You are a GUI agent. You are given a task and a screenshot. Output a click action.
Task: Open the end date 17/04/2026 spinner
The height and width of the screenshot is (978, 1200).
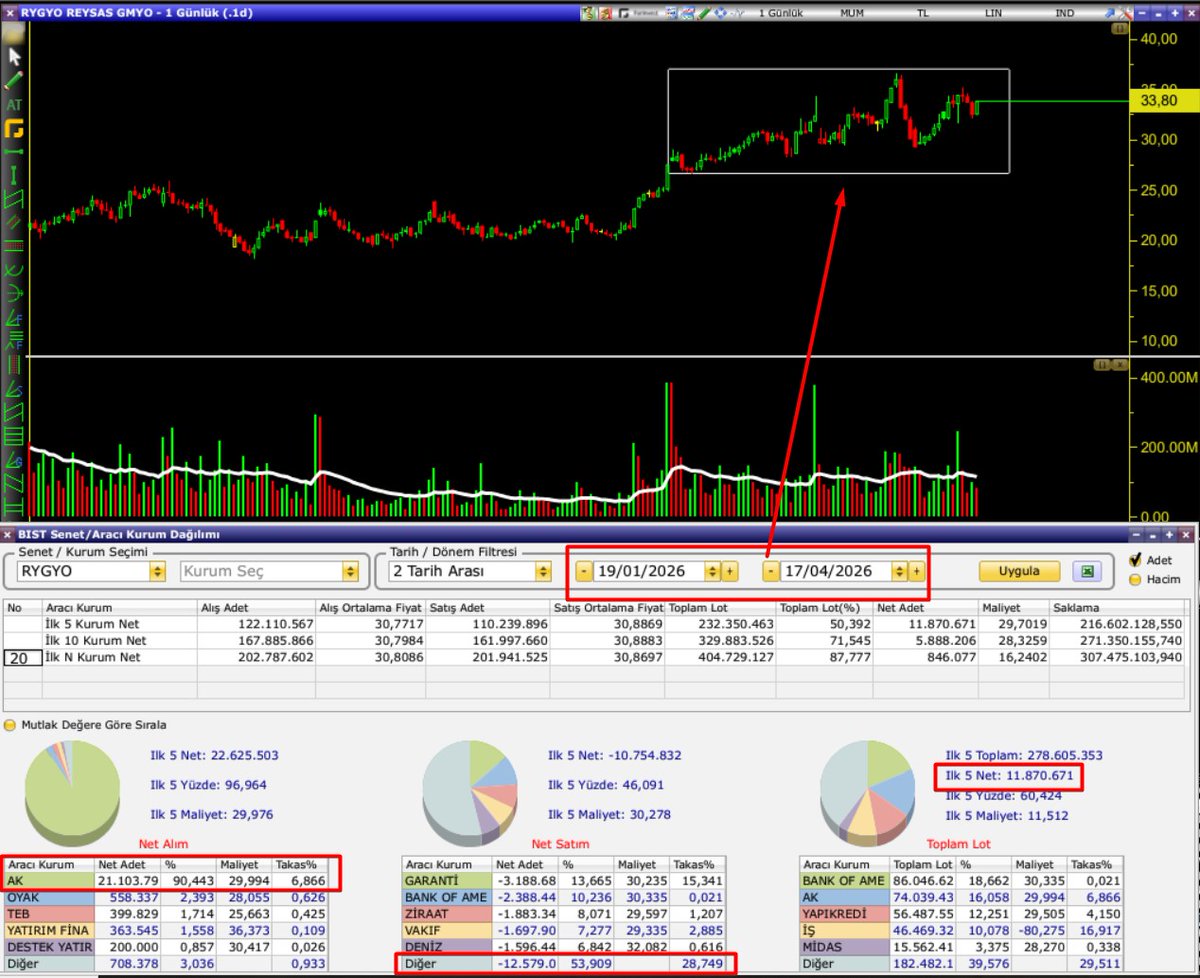point(899,571)
